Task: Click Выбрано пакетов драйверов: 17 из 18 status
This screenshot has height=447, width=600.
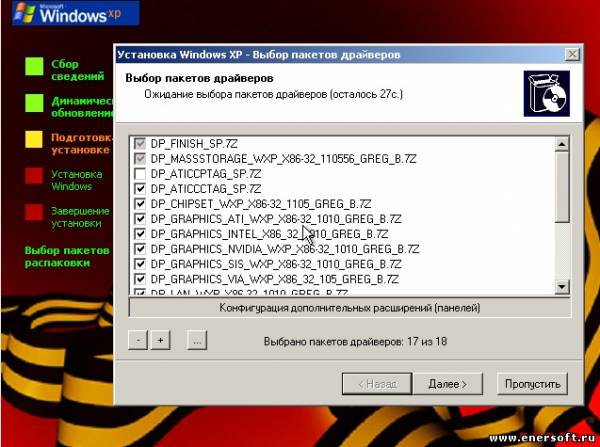Action: pos(355,341)
